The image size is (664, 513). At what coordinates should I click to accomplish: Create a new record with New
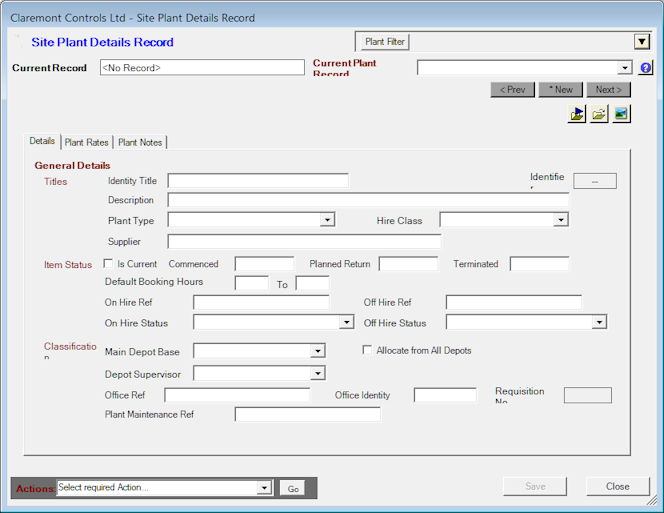click(x=561, y=90)
